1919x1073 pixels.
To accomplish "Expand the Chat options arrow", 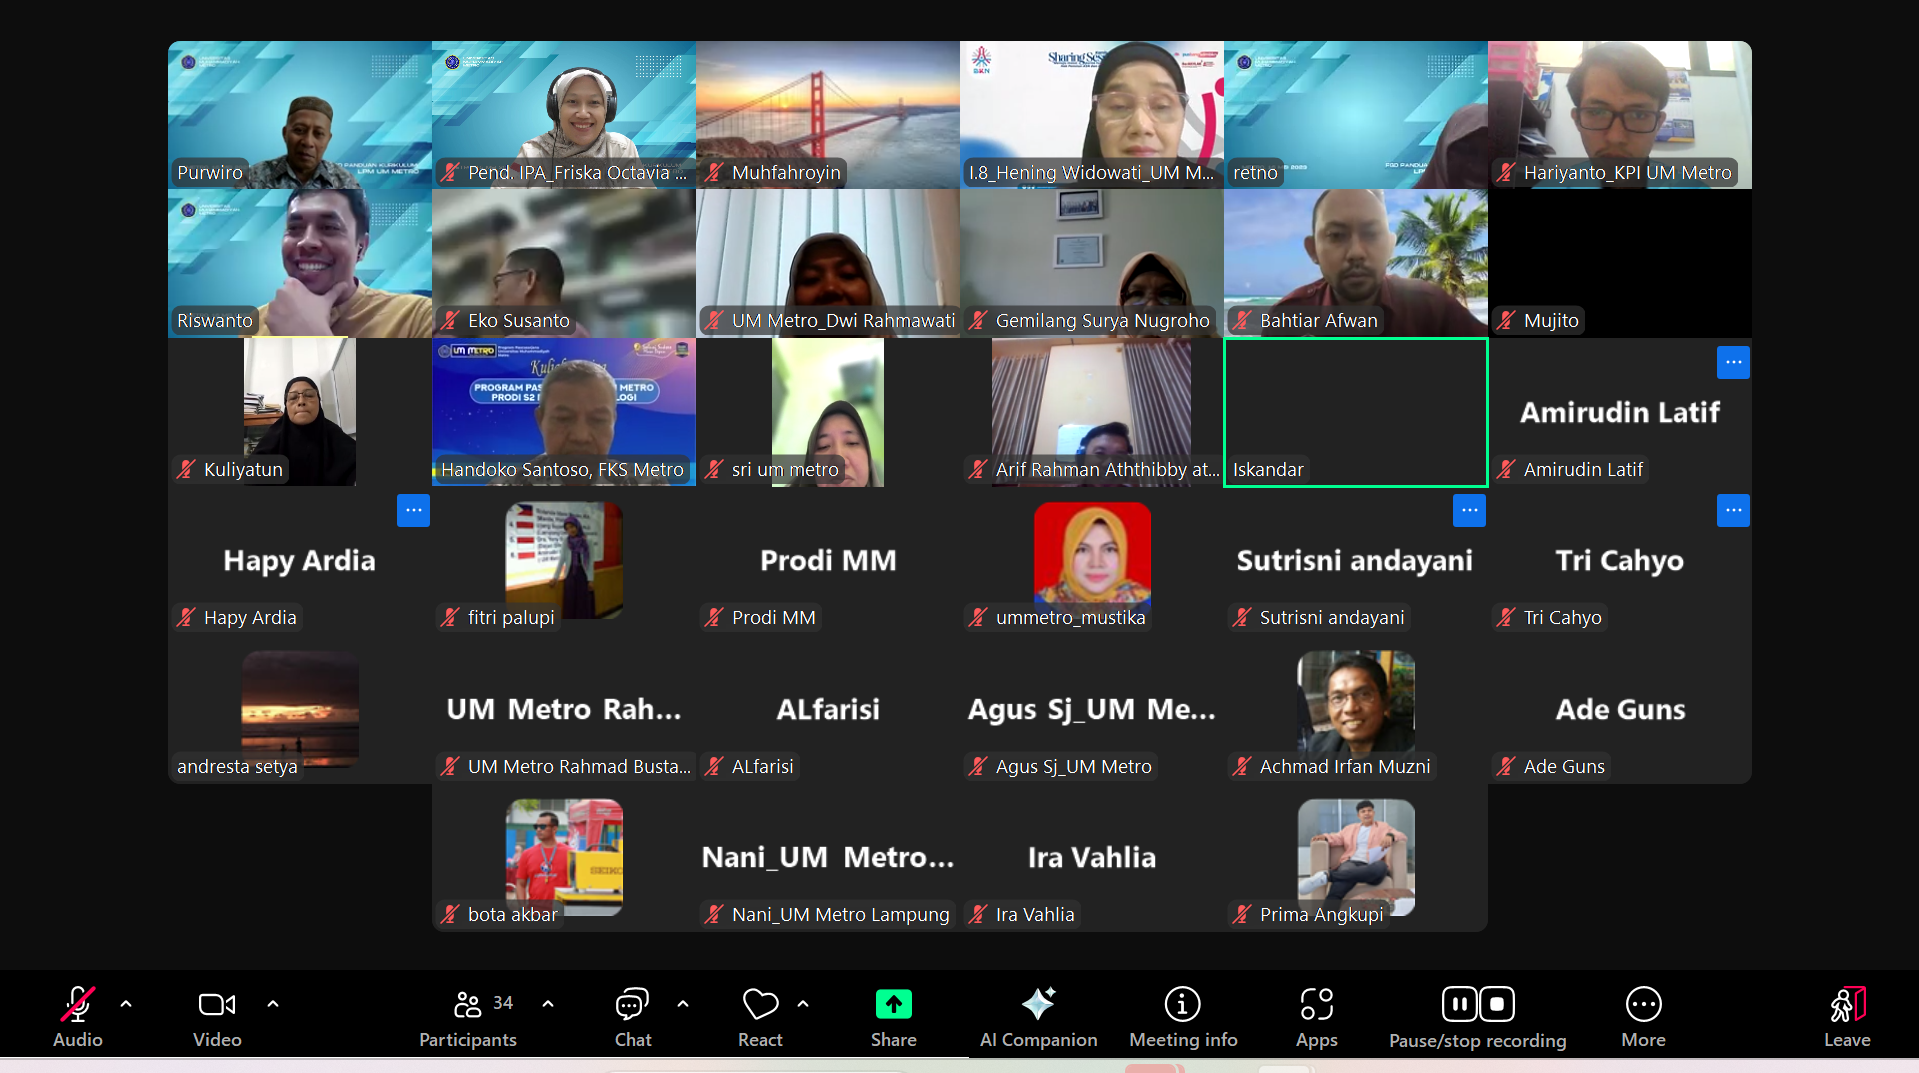I will pyautogui.click(x=683, y=1003).
